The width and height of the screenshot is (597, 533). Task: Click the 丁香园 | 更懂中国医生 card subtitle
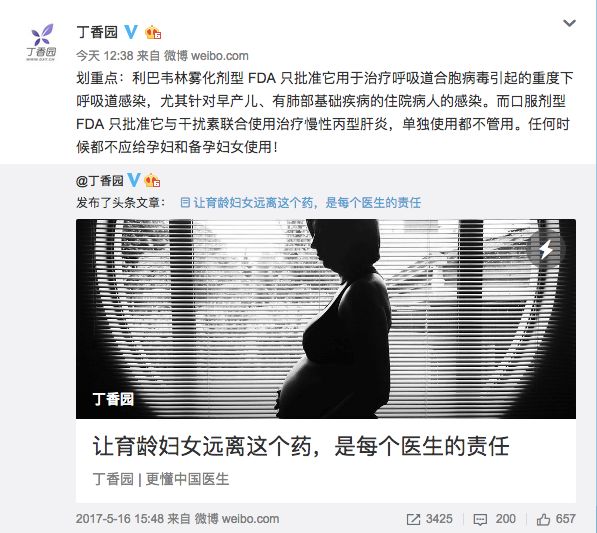pyautogui.click(x=161, y=479)
